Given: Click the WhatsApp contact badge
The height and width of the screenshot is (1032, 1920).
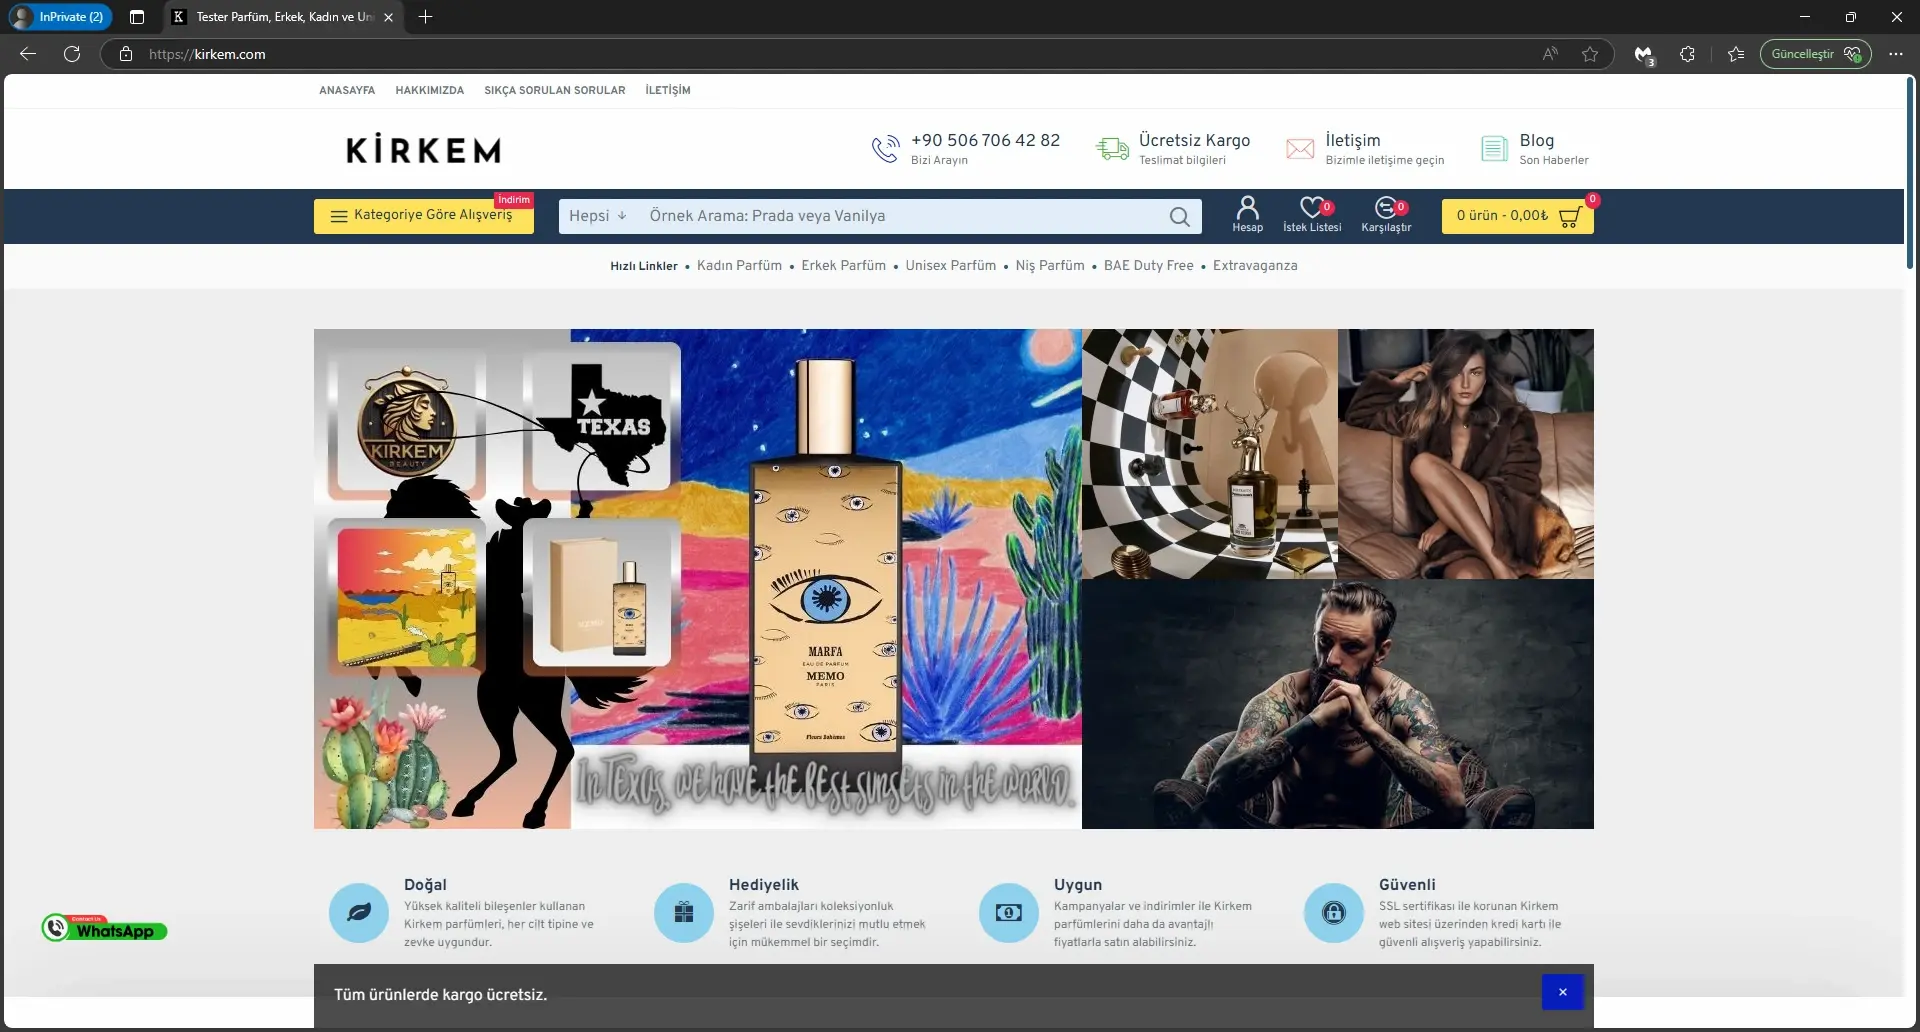Looking at the screenshot, I should point(104,929).
